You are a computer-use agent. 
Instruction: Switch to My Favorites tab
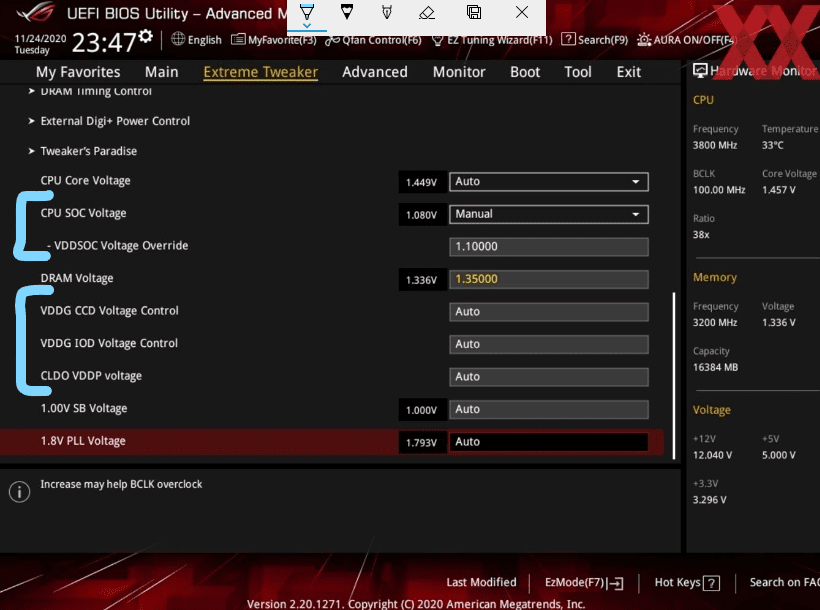pyautogui.click(x=78, y=72)
